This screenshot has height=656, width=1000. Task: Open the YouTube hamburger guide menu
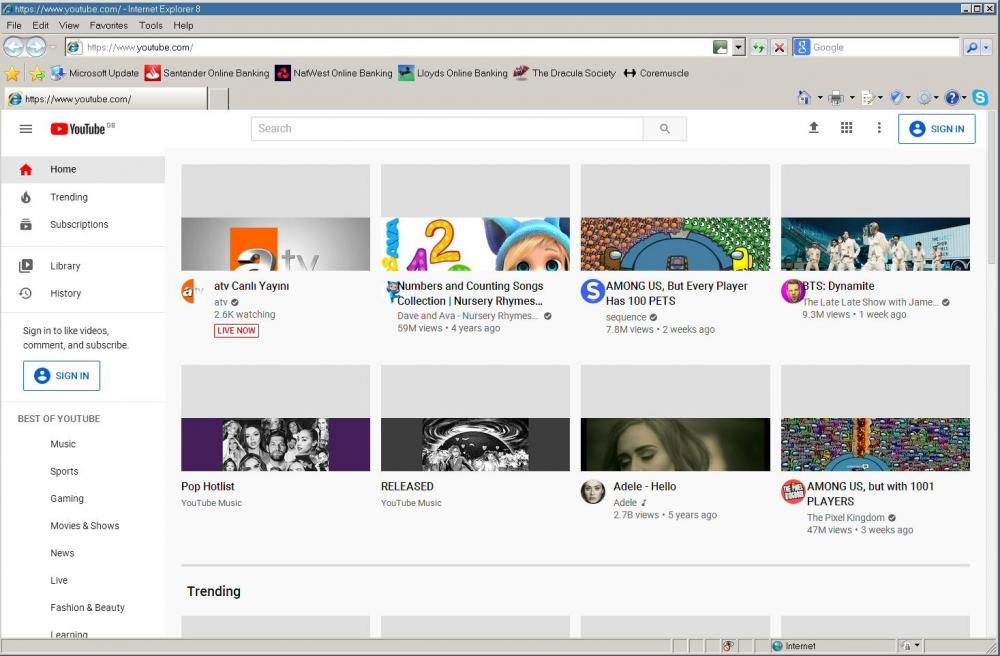pos(26,129)
